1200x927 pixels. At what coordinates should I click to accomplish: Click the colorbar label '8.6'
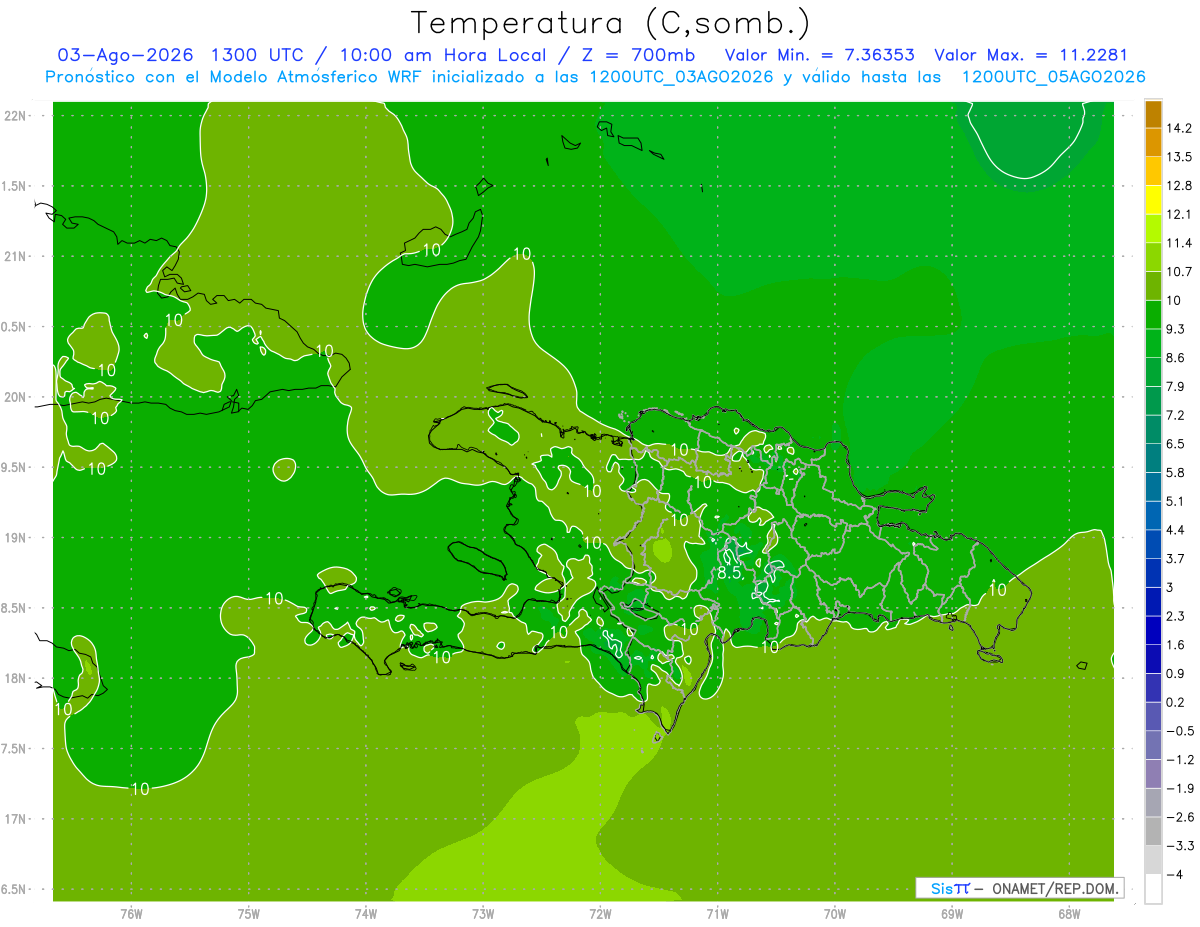[x=1175, y=358]
